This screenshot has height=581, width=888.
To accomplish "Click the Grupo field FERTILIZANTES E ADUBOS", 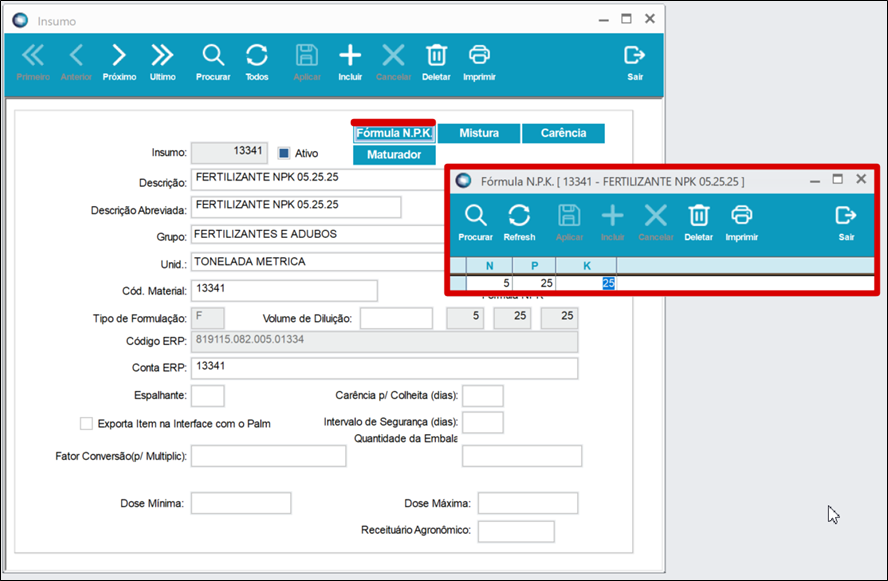I will pos(319,234).
